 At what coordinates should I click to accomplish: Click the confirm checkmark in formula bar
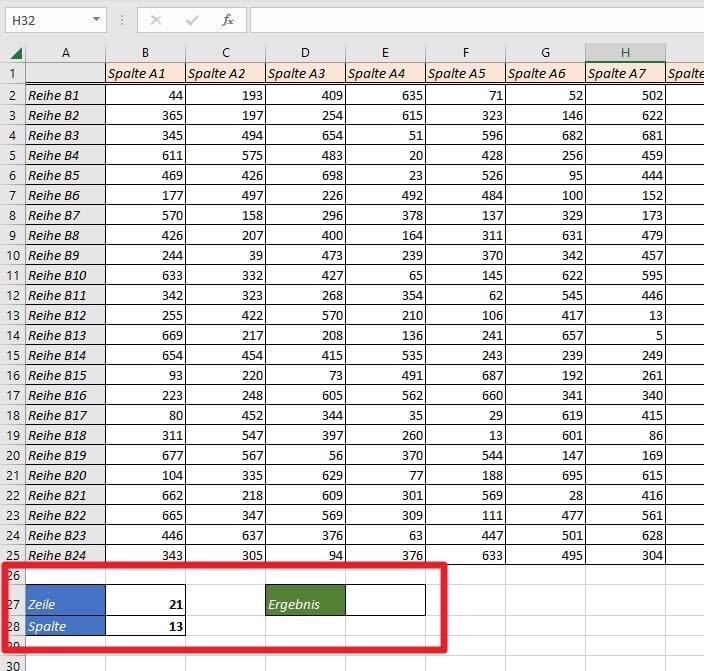tap(192, 20)
